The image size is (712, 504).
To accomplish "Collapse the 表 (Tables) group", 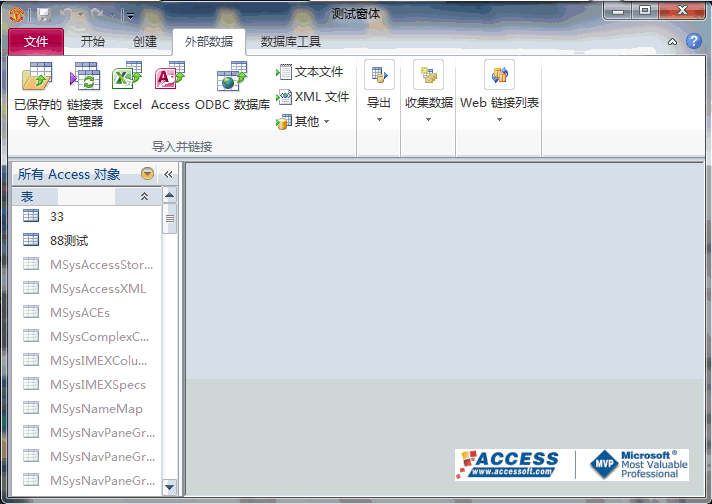I will [144, 196].
